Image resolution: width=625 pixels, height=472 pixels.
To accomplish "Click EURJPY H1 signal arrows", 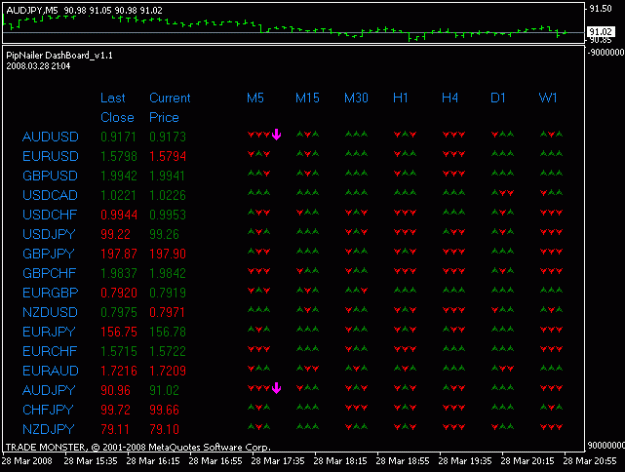I will [405, 329].
